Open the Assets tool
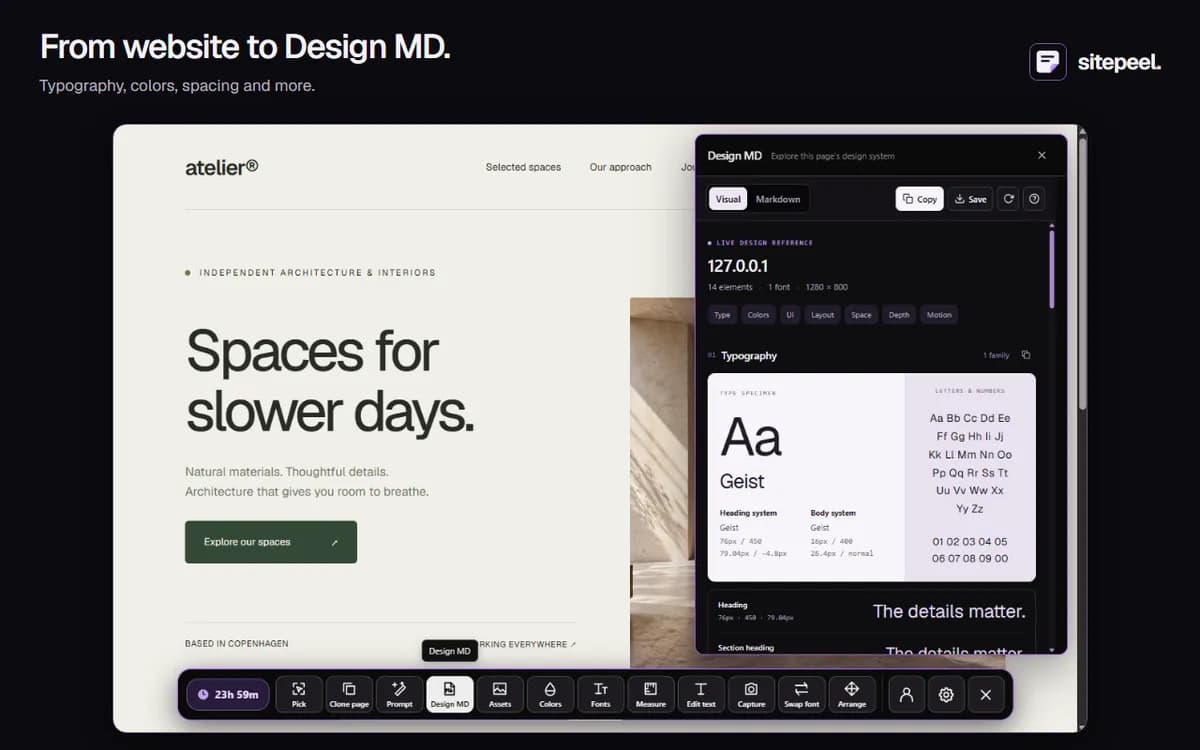This screenshot has width=1200, height=750. point(500,694)
